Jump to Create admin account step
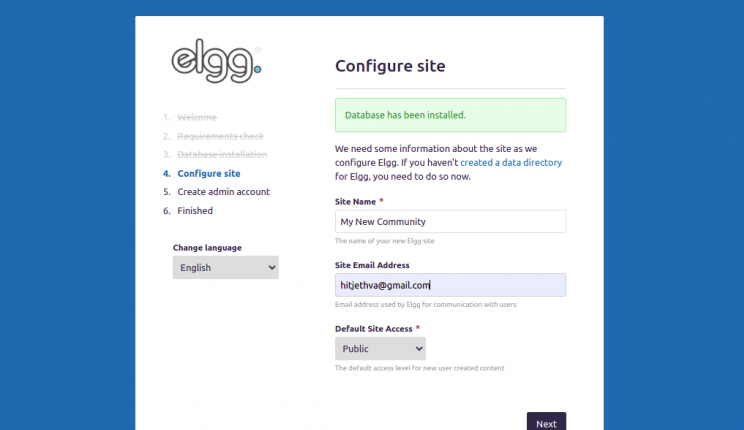Viewport: 744px width, 430px height. (x=223, y=192)
